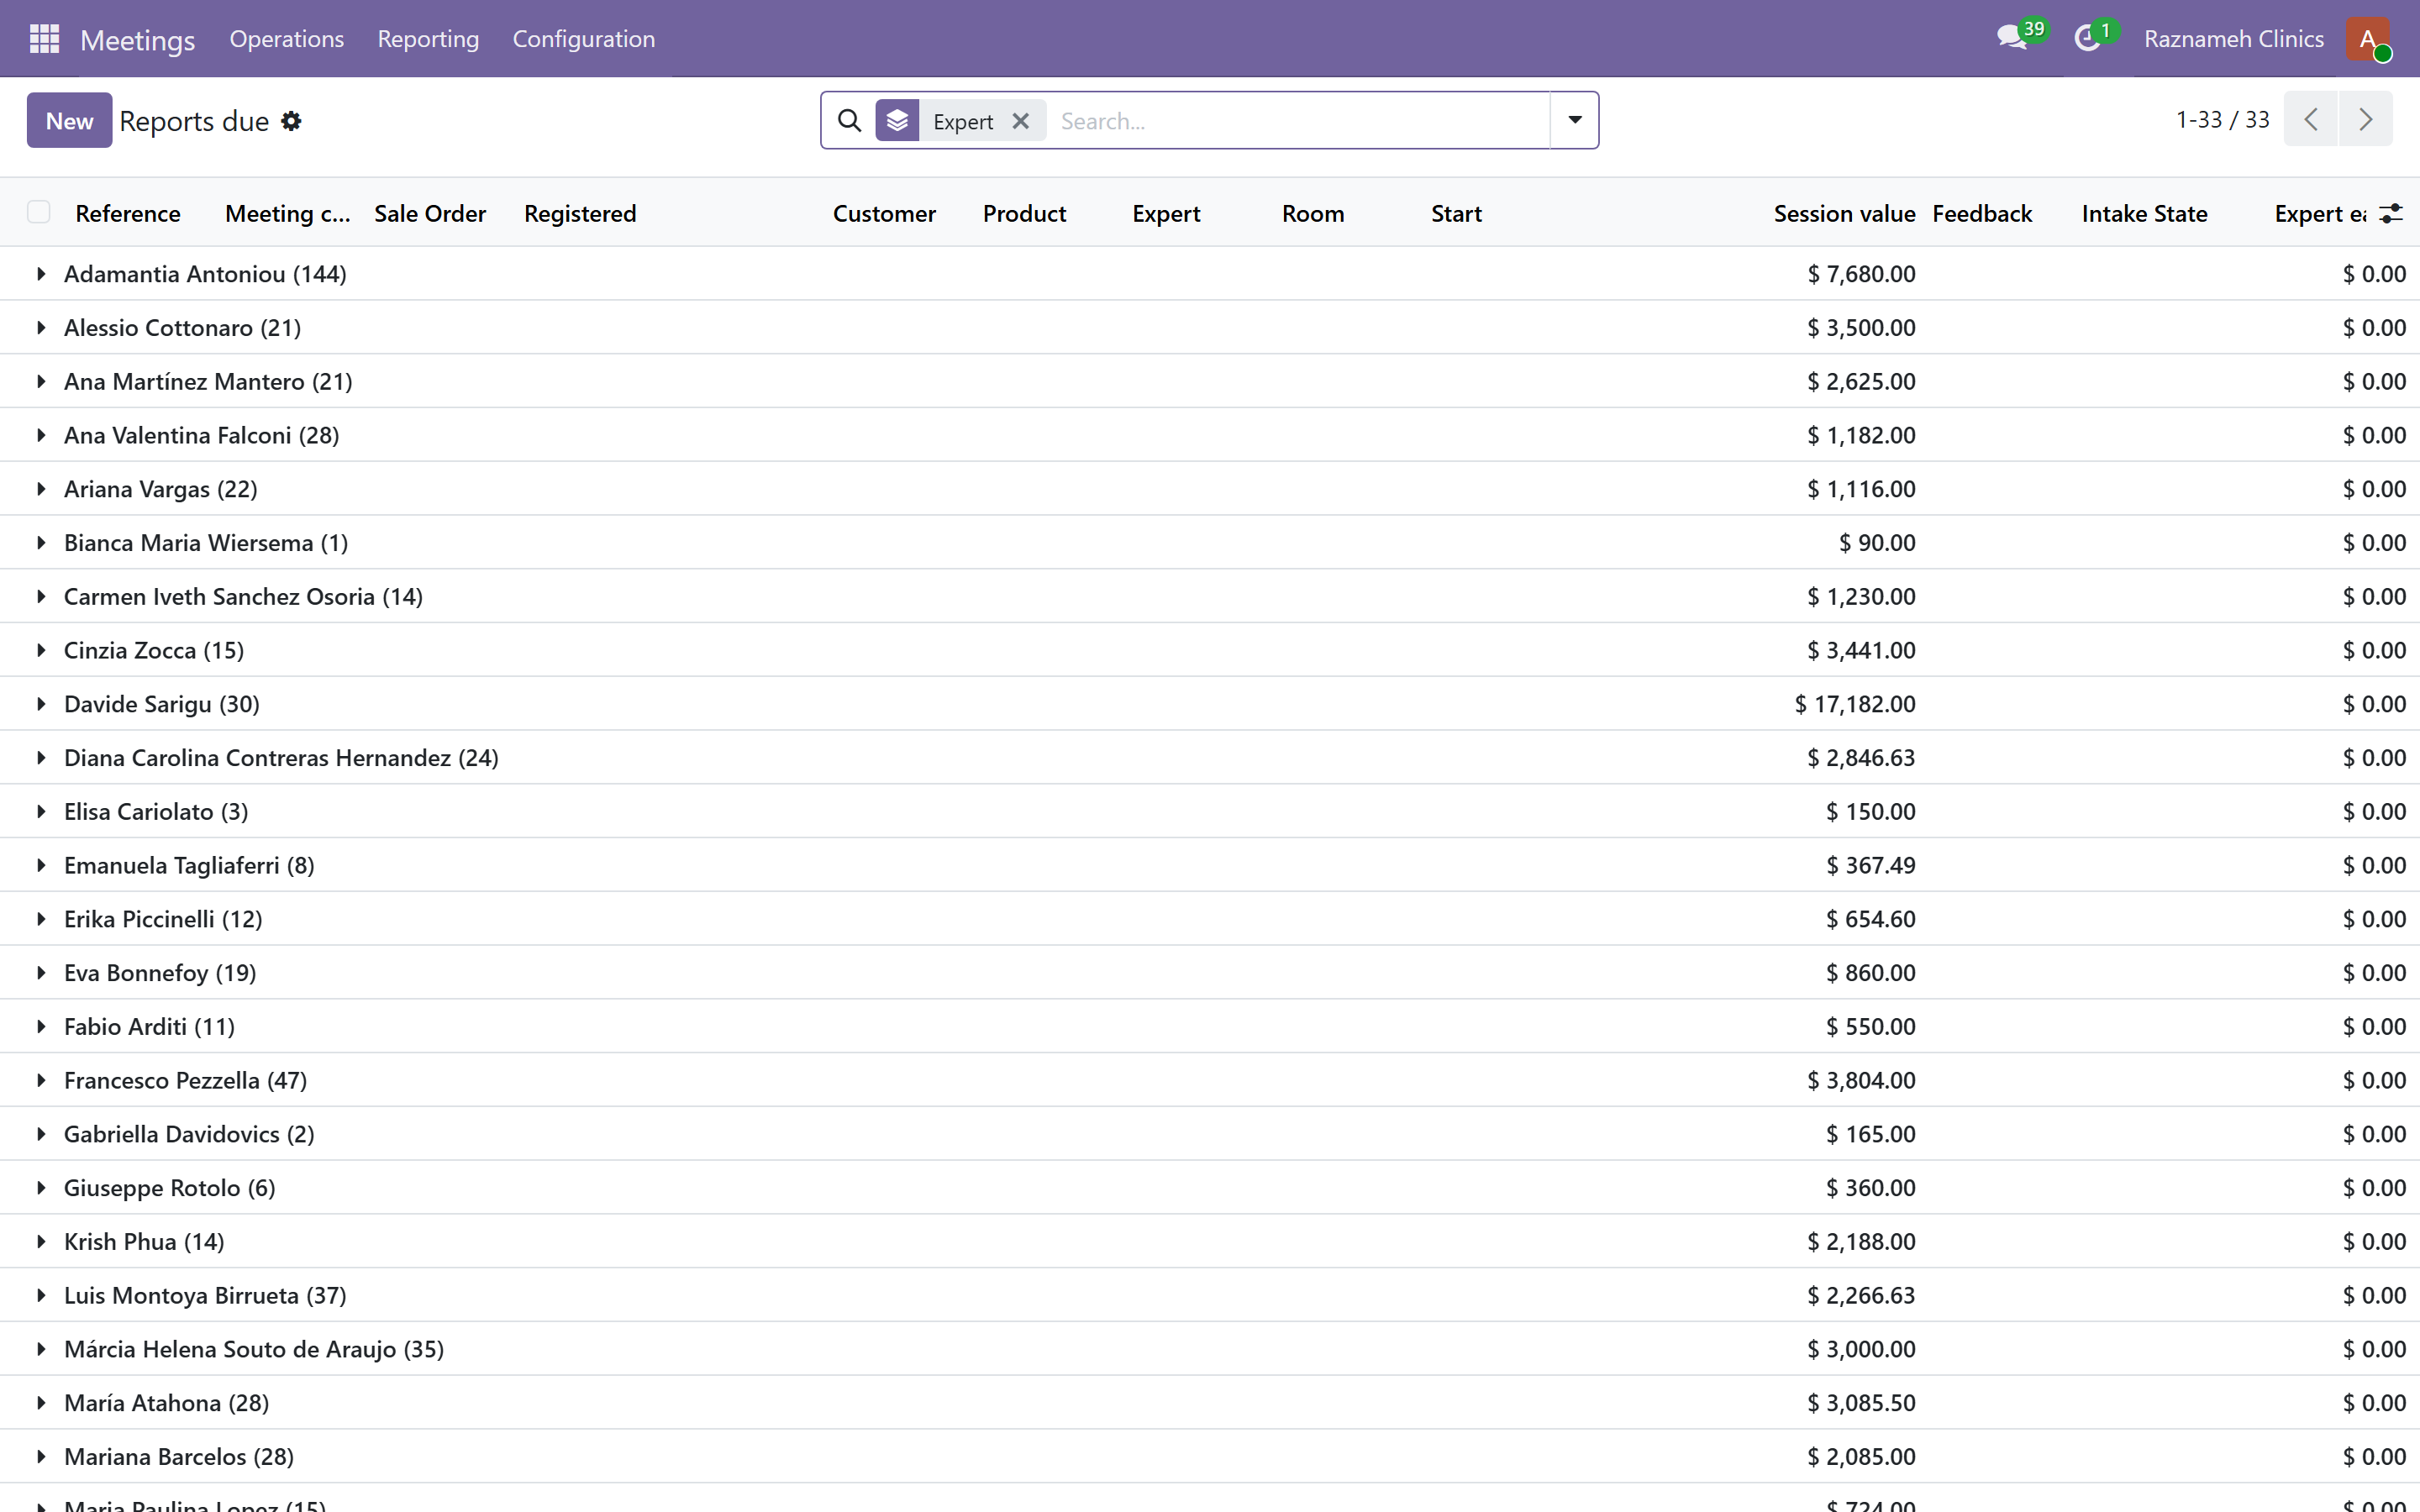Expand the Mariana Barcelos group
This screenshot has width=2420, height=1512.
[x=41, y=1456]
